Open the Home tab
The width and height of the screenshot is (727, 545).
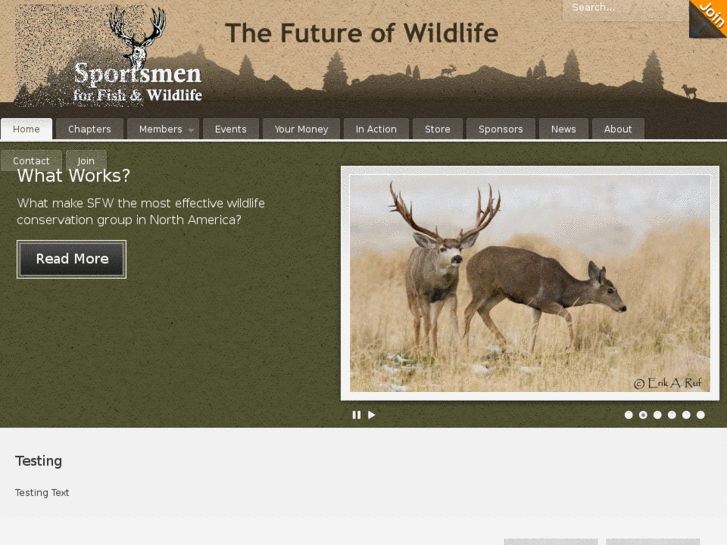[26, 129]
